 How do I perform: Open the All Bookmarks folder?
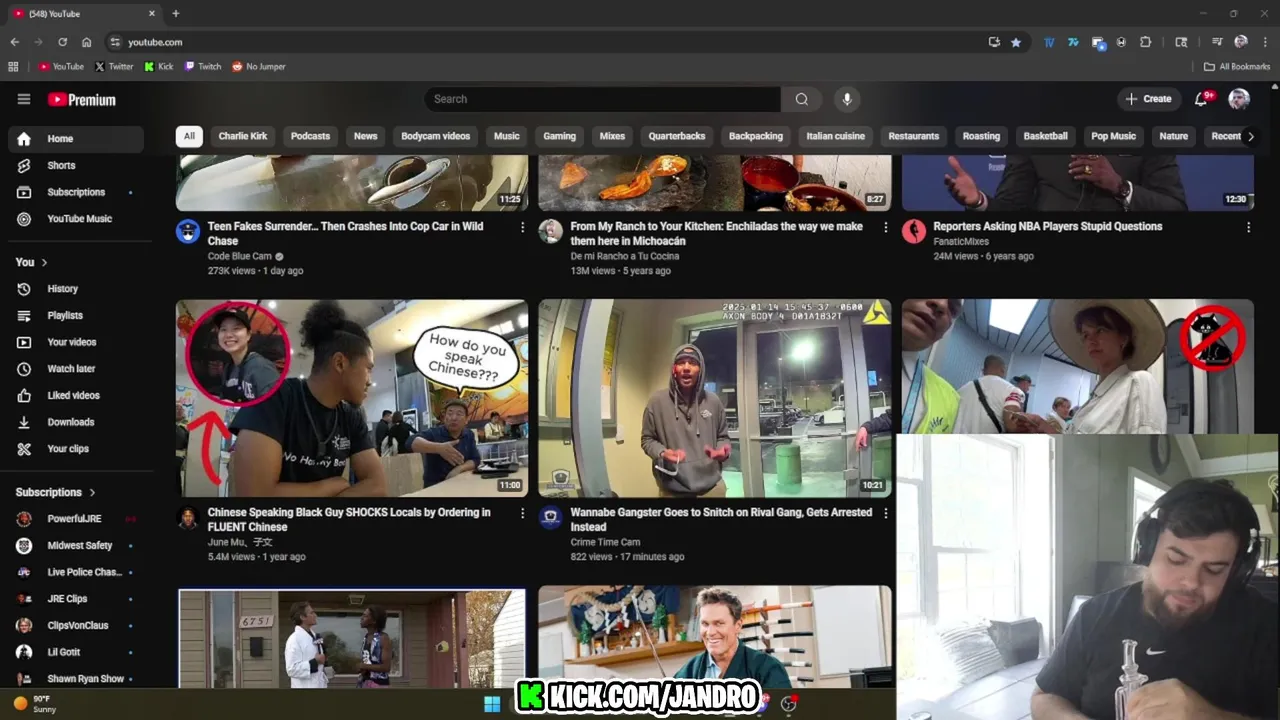(x=1237, y=67)
